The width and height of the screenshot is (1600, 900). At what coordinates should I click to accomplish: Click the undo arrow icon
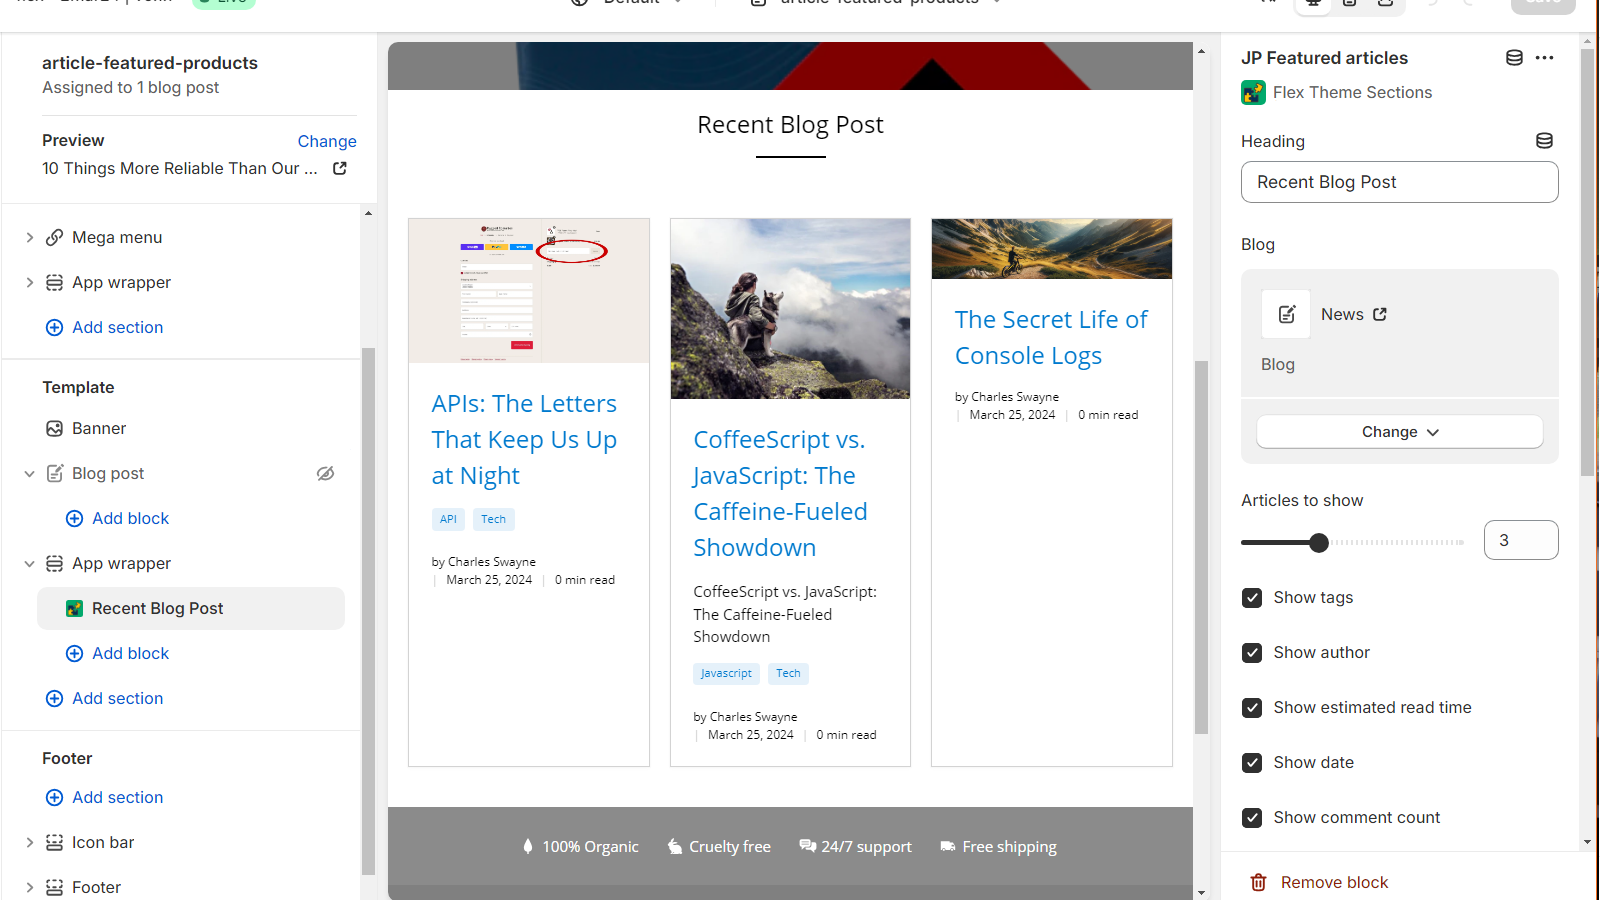pyautogui.click(x=1433, y=4)
